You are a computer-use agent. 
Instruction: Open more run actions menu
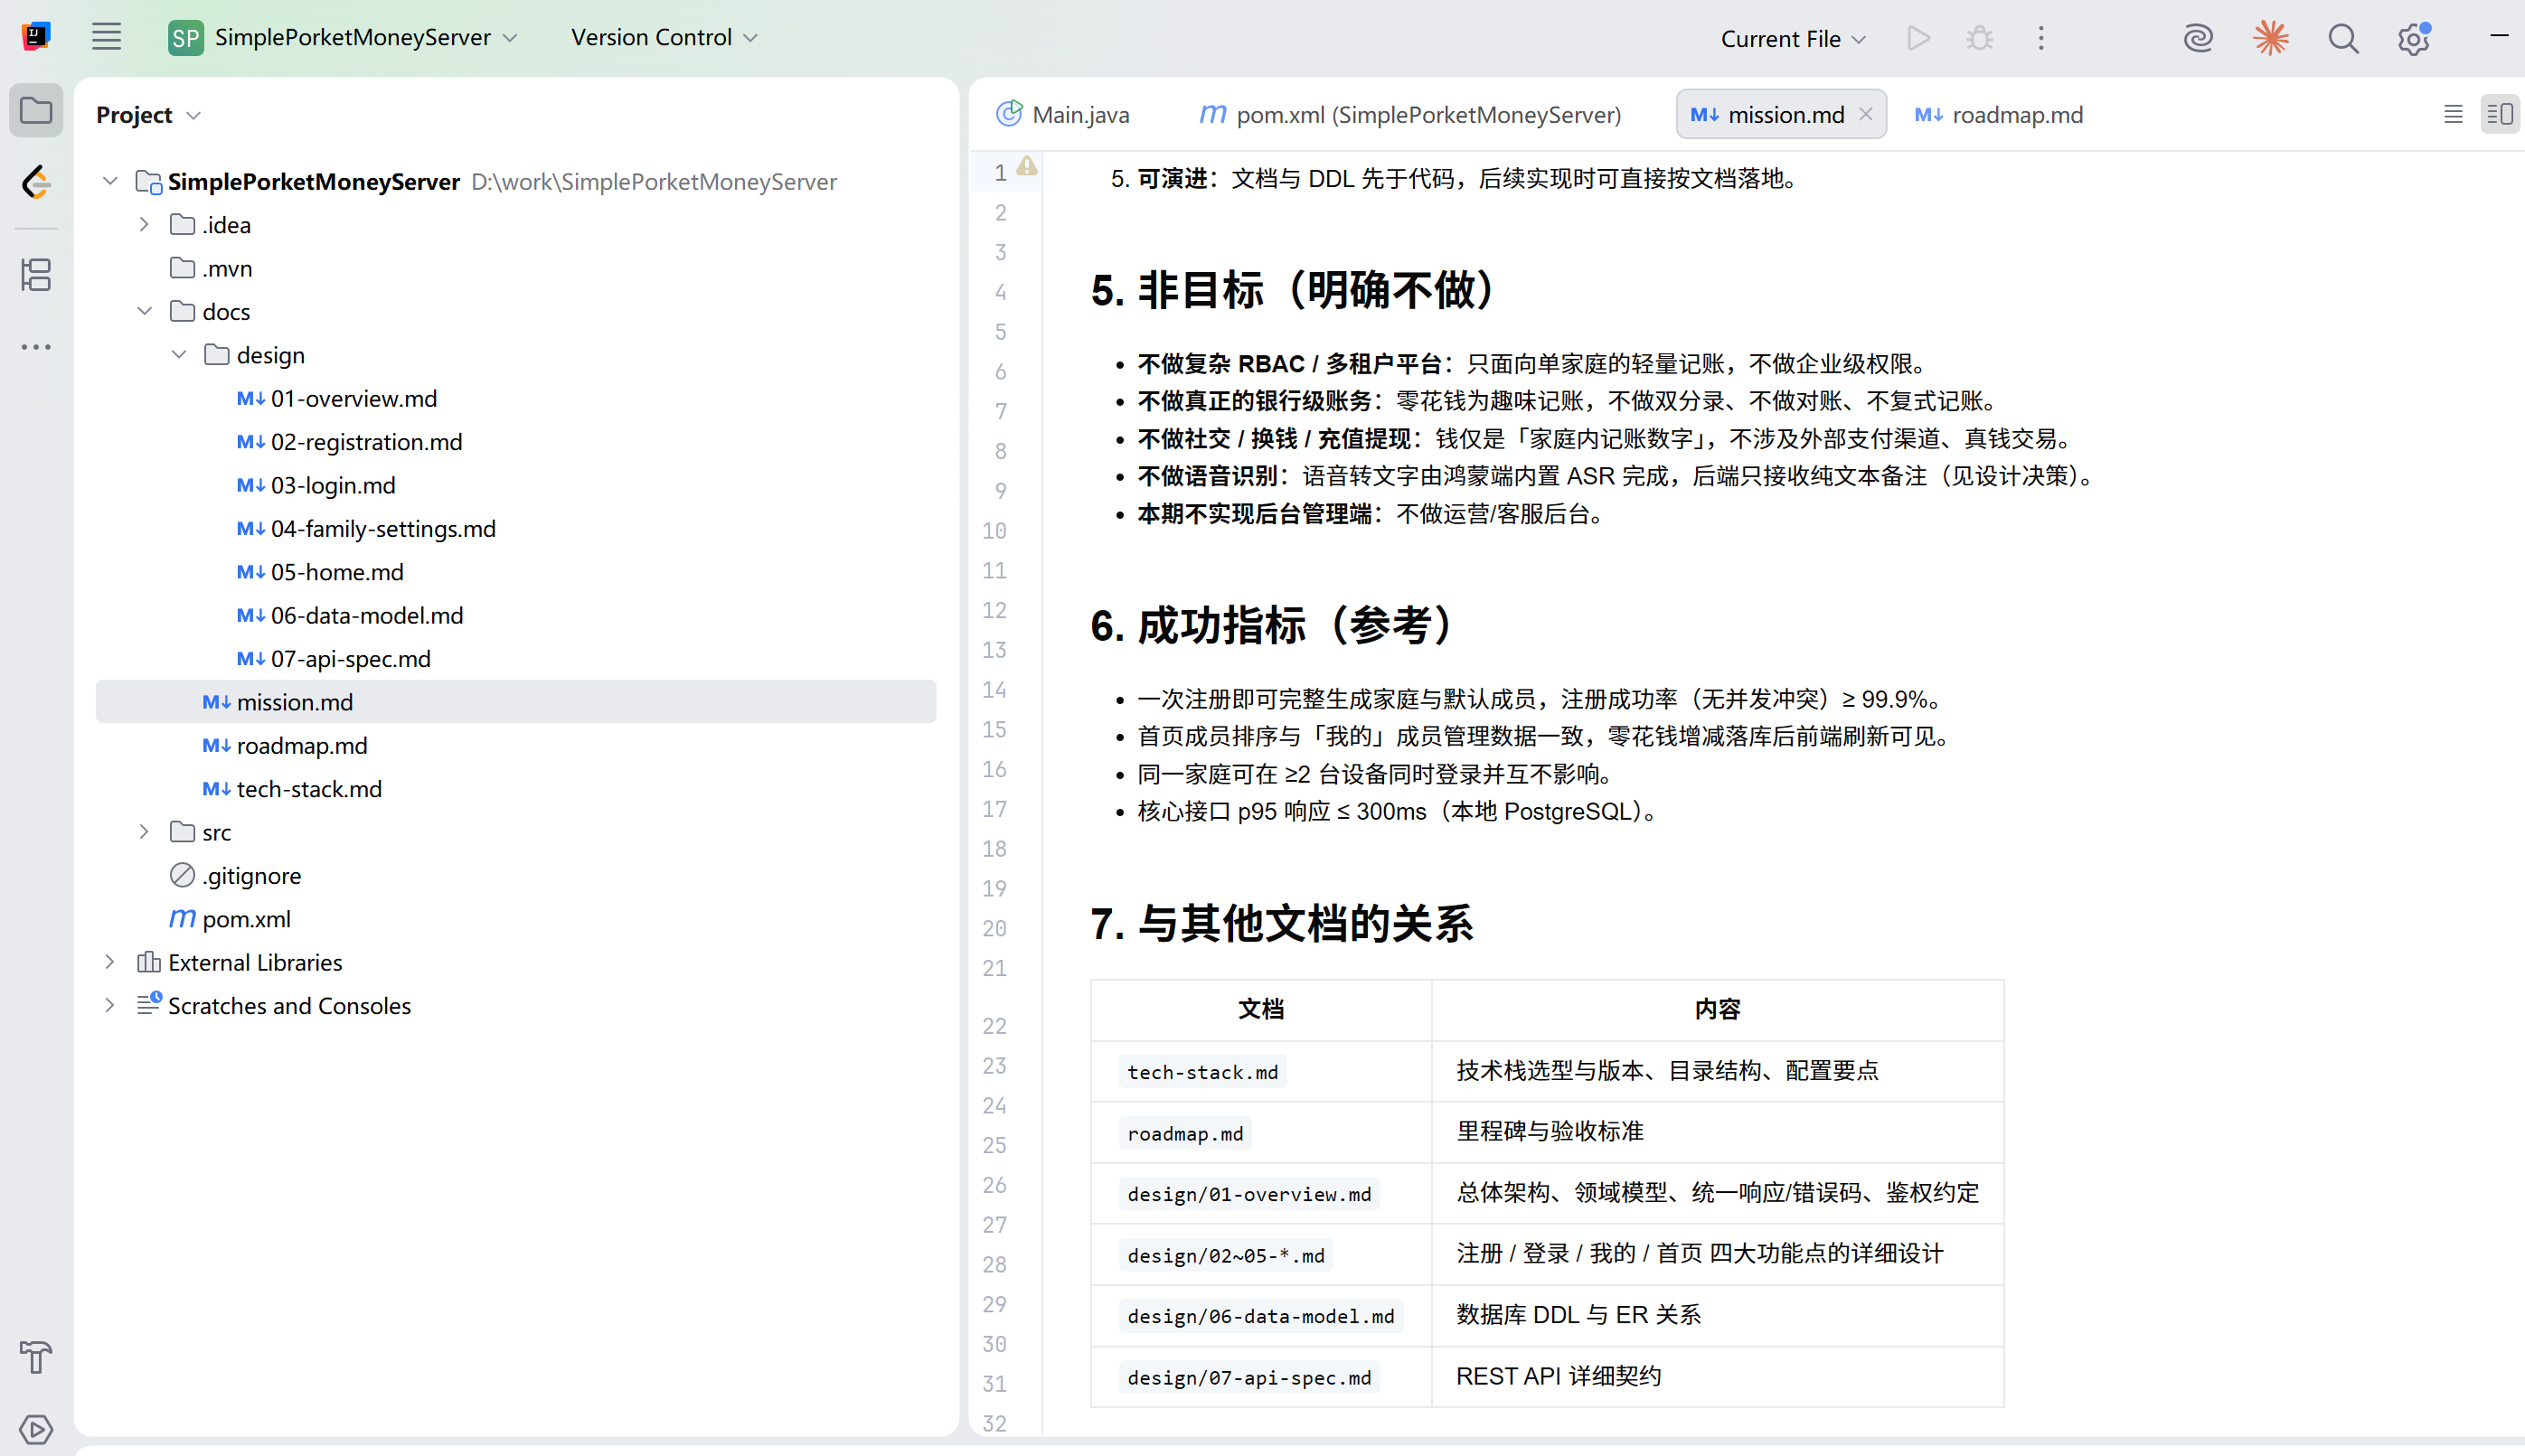2041,38
